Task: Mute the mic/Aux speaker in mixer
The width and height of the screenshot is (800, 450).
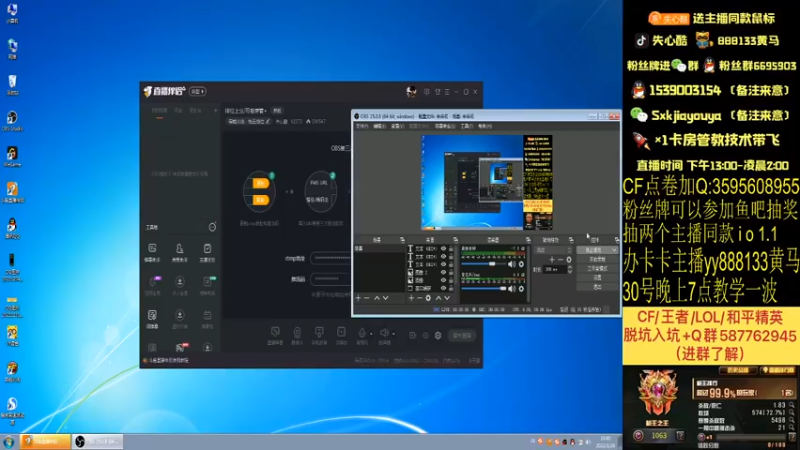Action: pyautogui.click(x=512, y=289)
